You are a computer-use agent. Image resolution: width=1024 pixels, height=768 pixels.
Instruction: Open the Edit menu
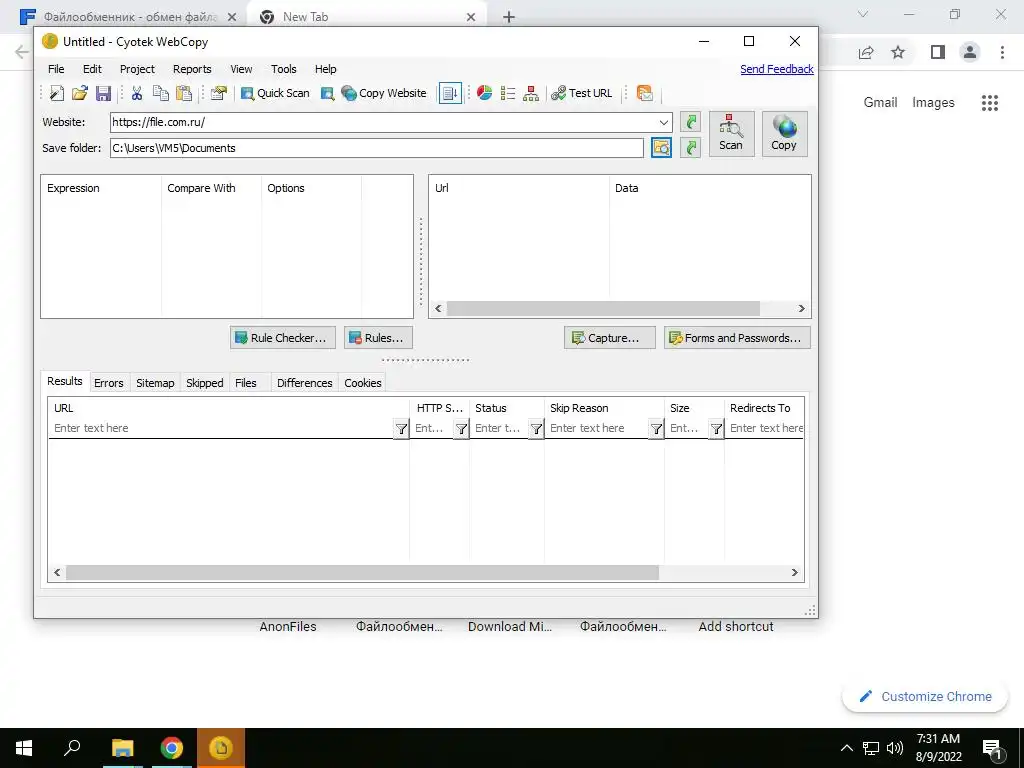click(92, 69)
